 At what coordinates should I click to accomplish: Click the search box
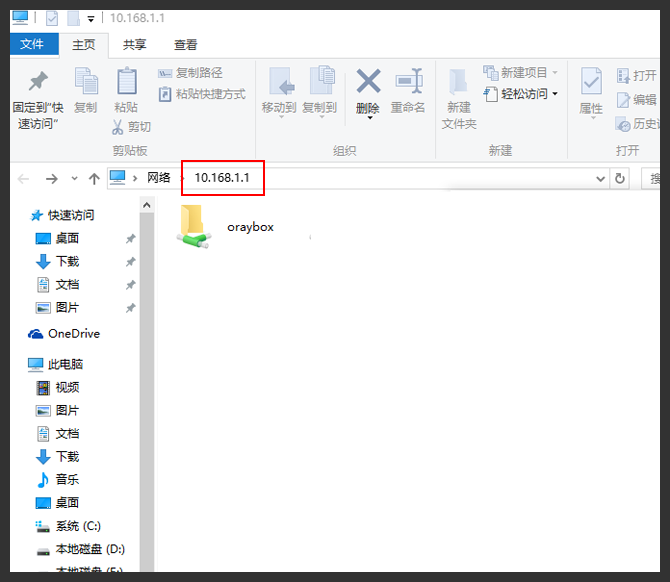pyautogui.click(x=651, y=179)
